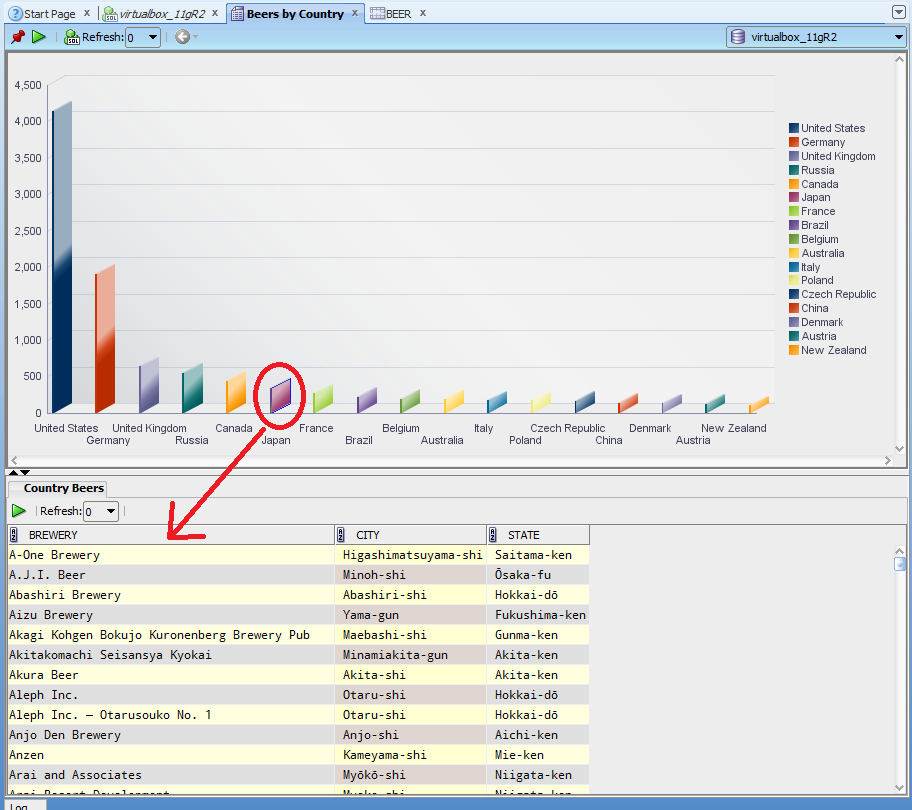The height and width of the screenshot is (810, 912).
Task: Click the United States legend swatch
Action: [x=793, y=128]
